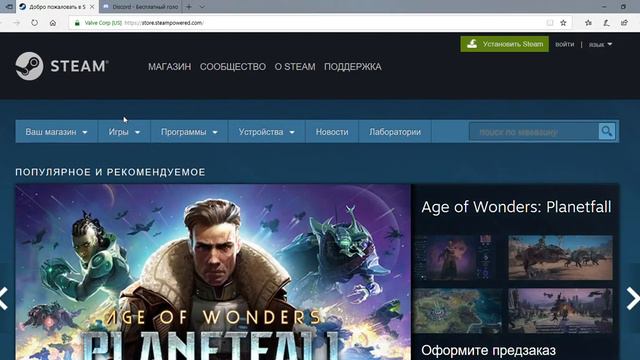The height and width of the screenshot is (360, 640).
Task: Open the favorites hub icon
Action: [588, 23]
